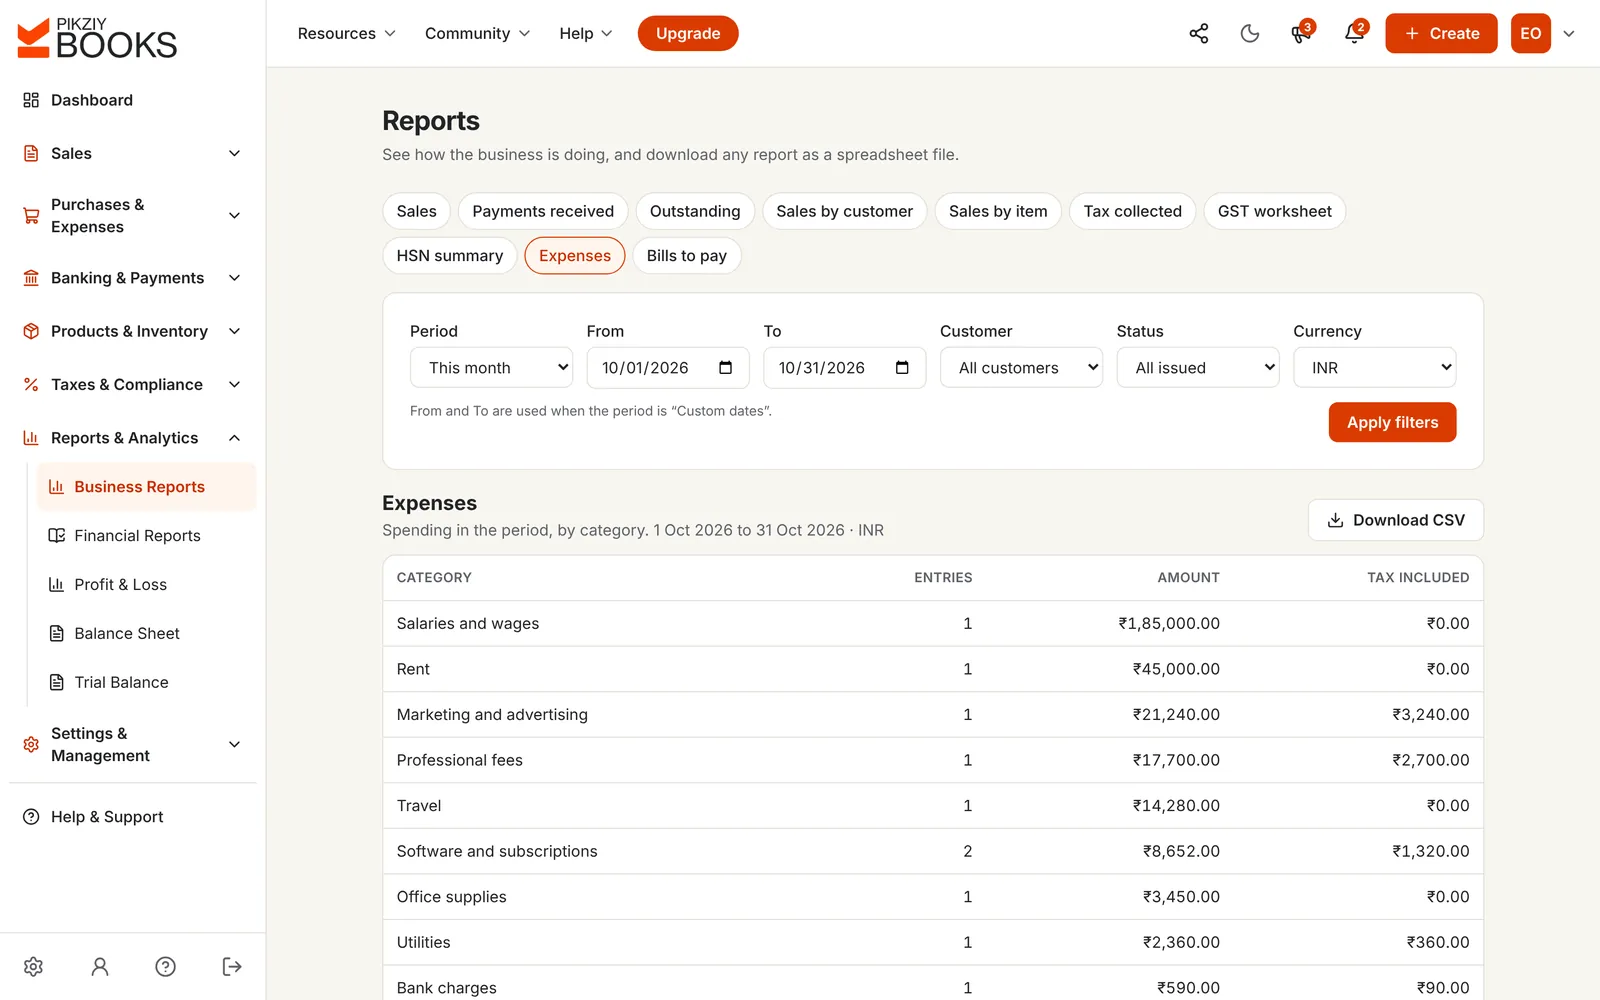
Task: Collapse the Reports & Analytics chevron
Action: pos(235,438)
